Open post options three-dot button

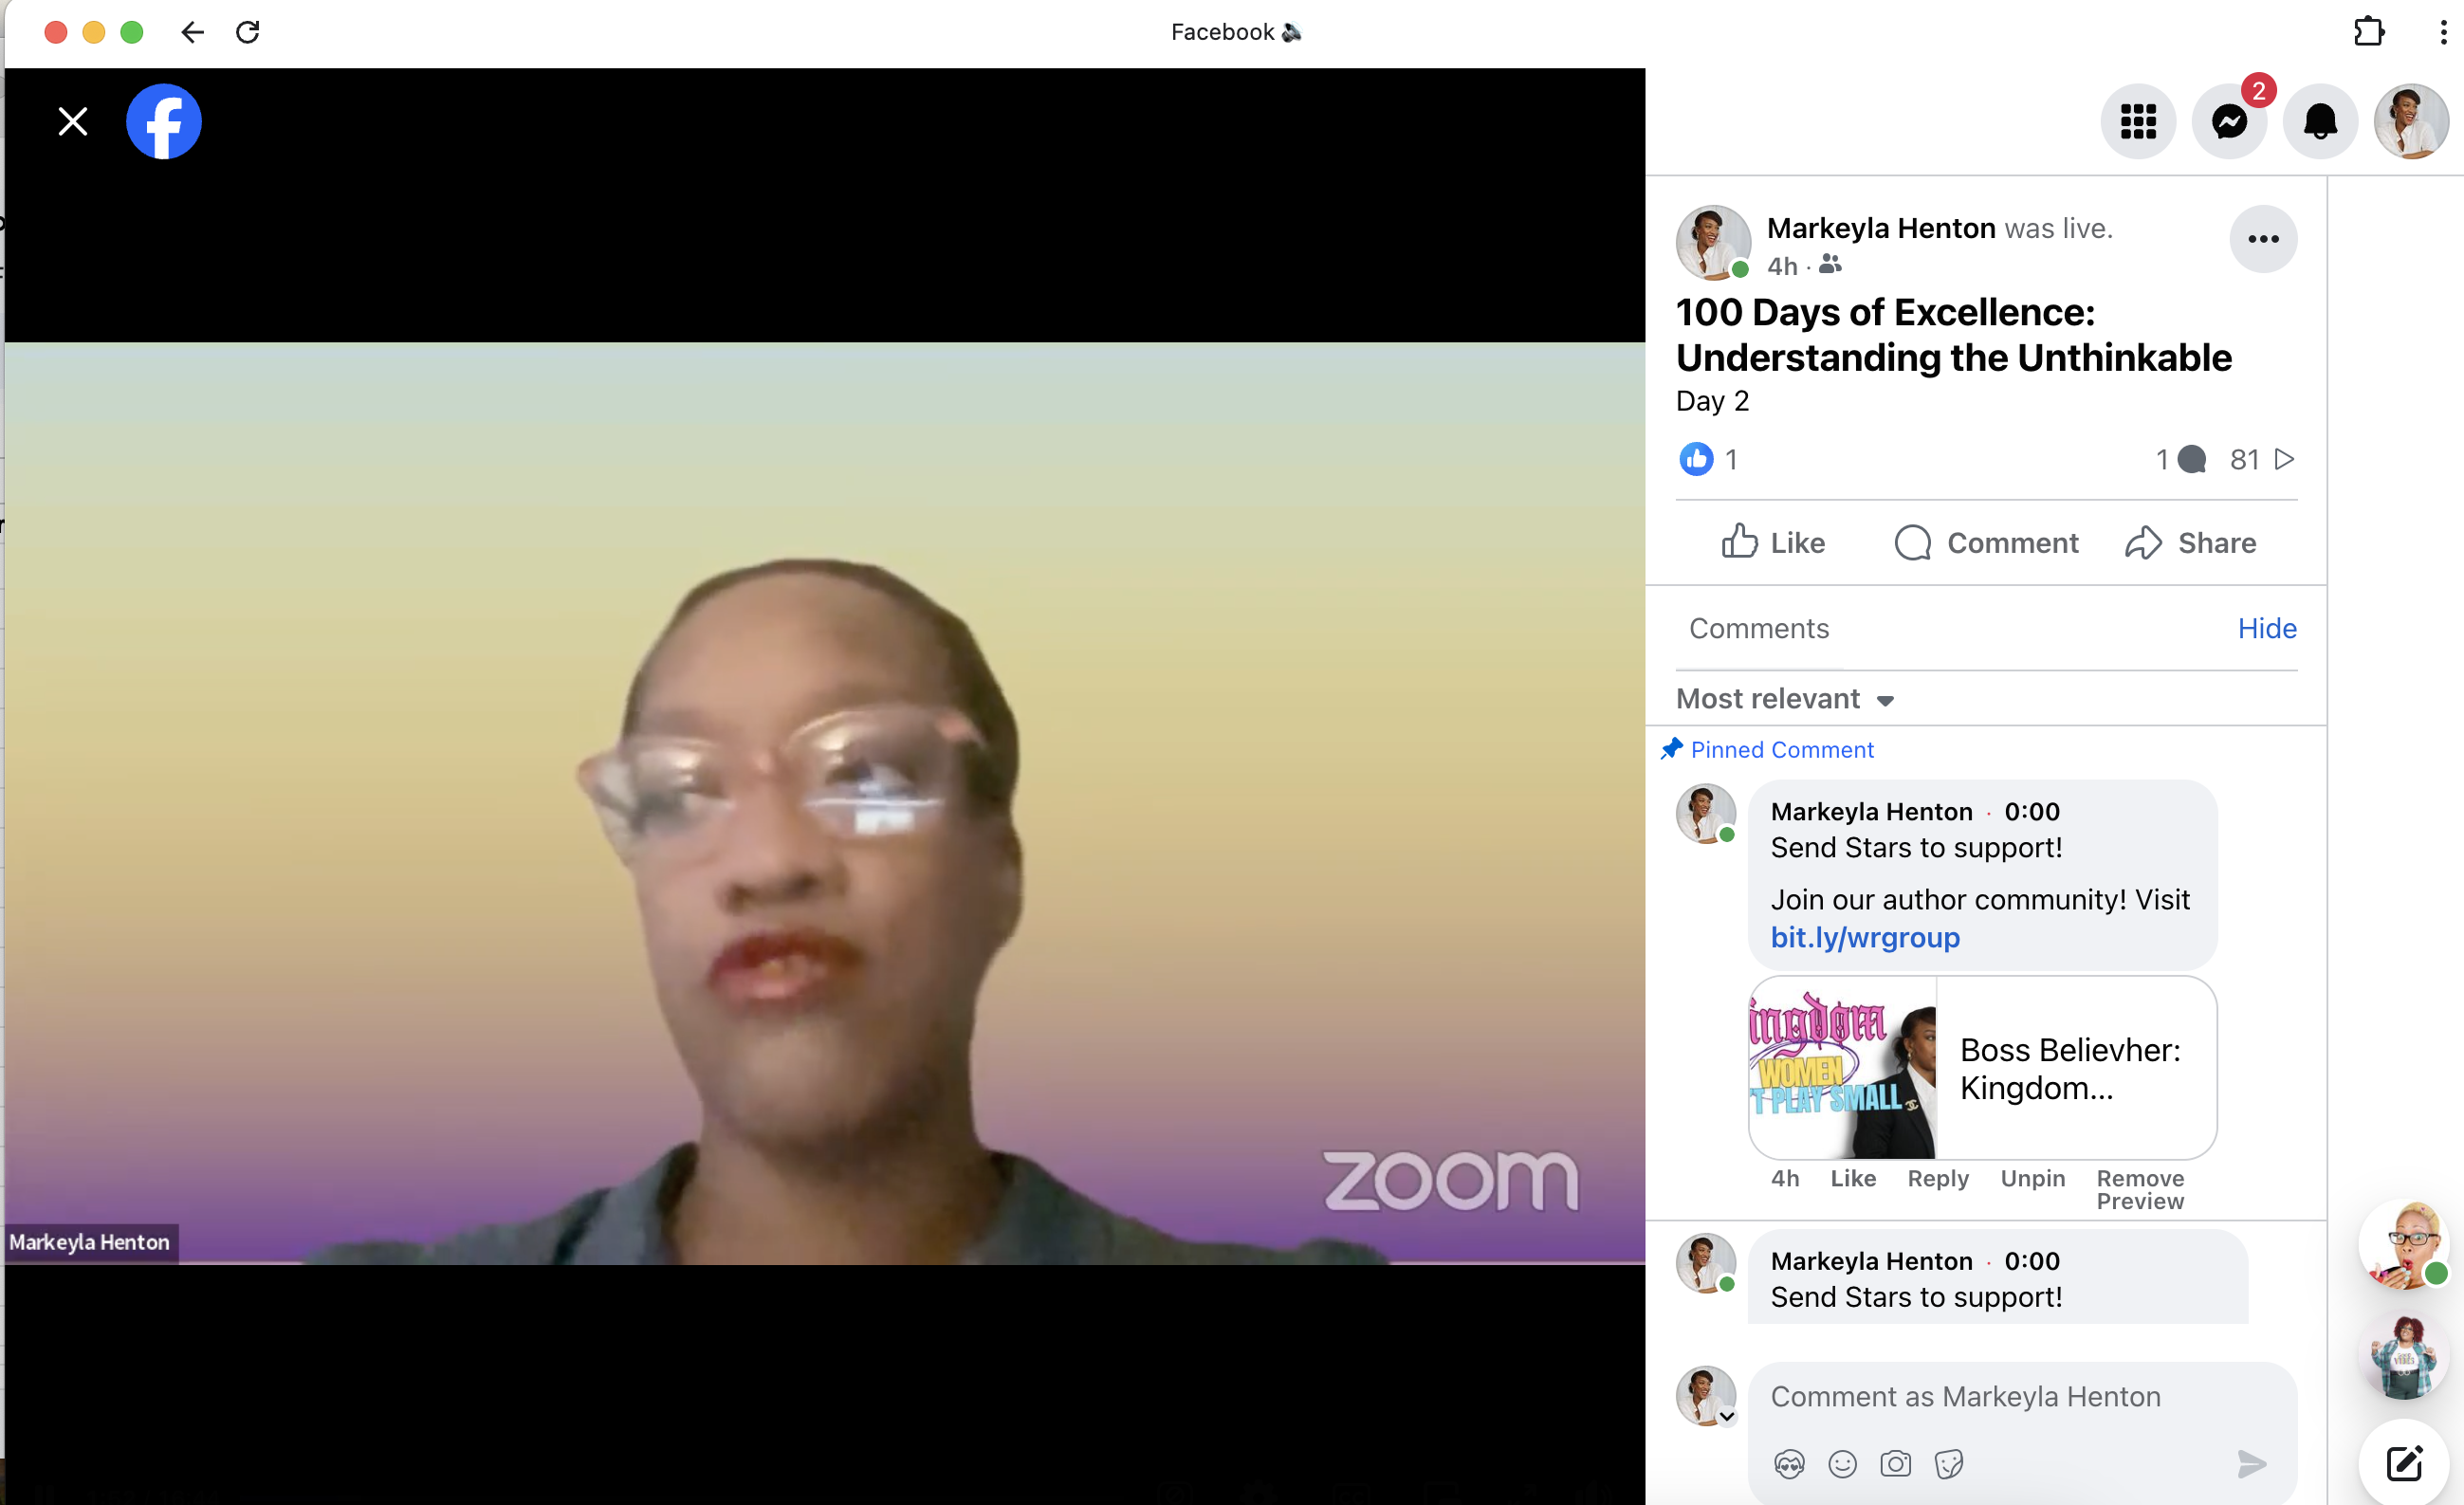coord(2263,239)
